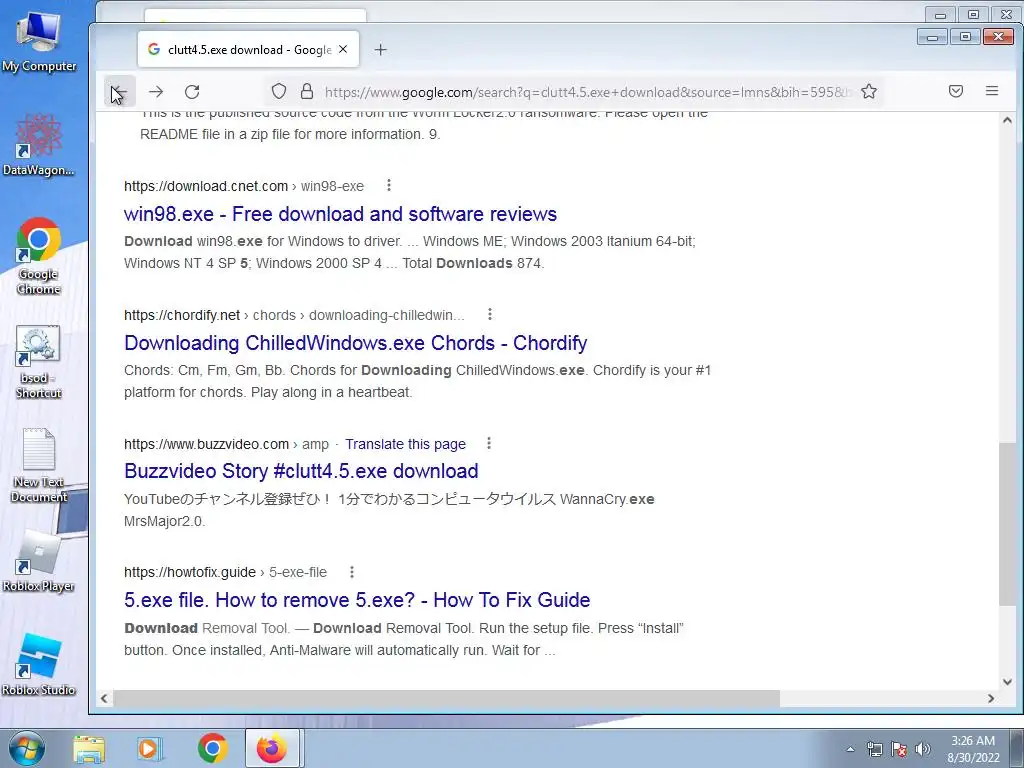Click Translate this page link
Screen dimensions: 1024x768
[406, 444]
